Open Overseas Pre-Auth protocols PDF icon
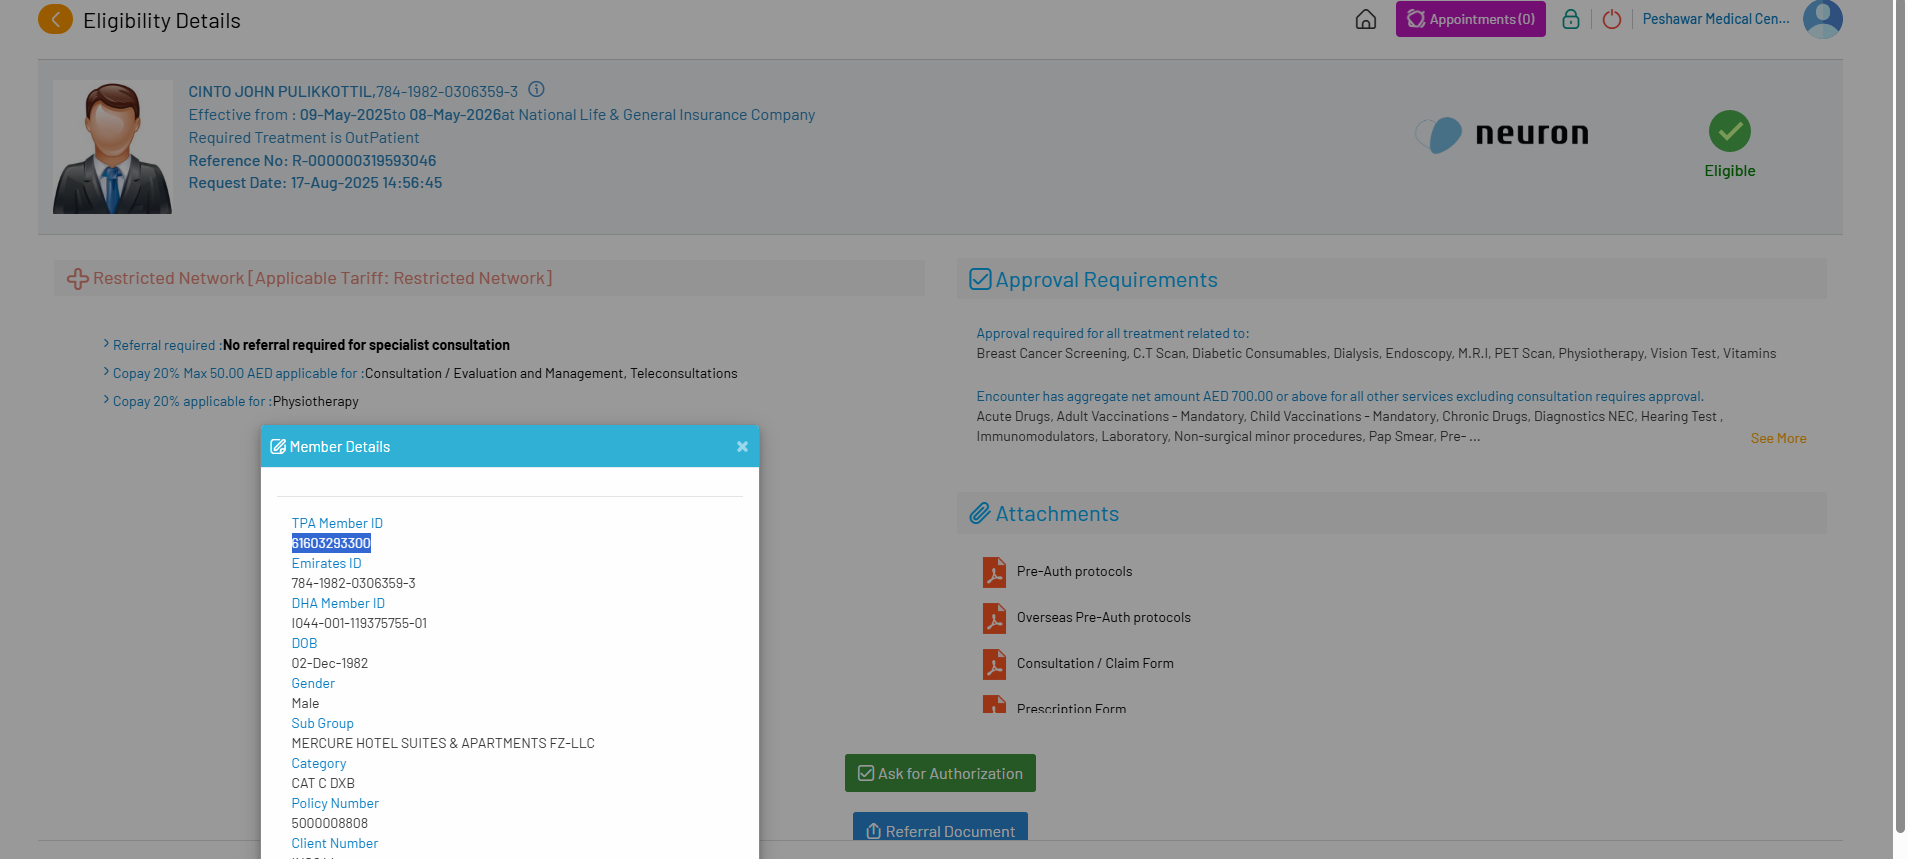This screenshot has height=859, width=1908. coord(994,618)
